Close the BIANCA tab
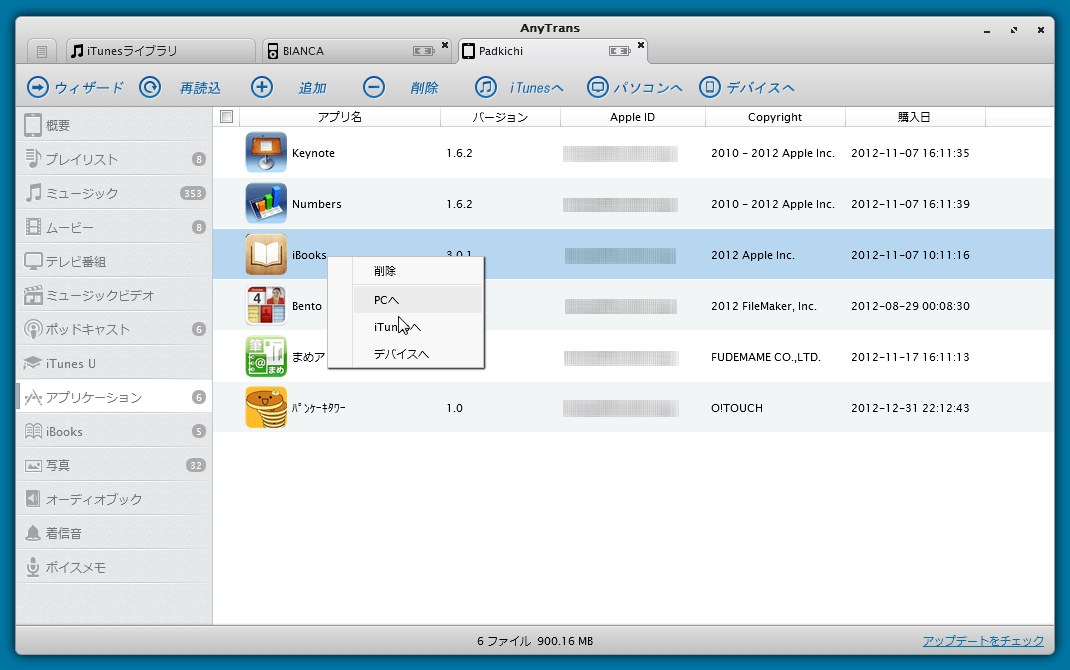 (x=445, y=45)
